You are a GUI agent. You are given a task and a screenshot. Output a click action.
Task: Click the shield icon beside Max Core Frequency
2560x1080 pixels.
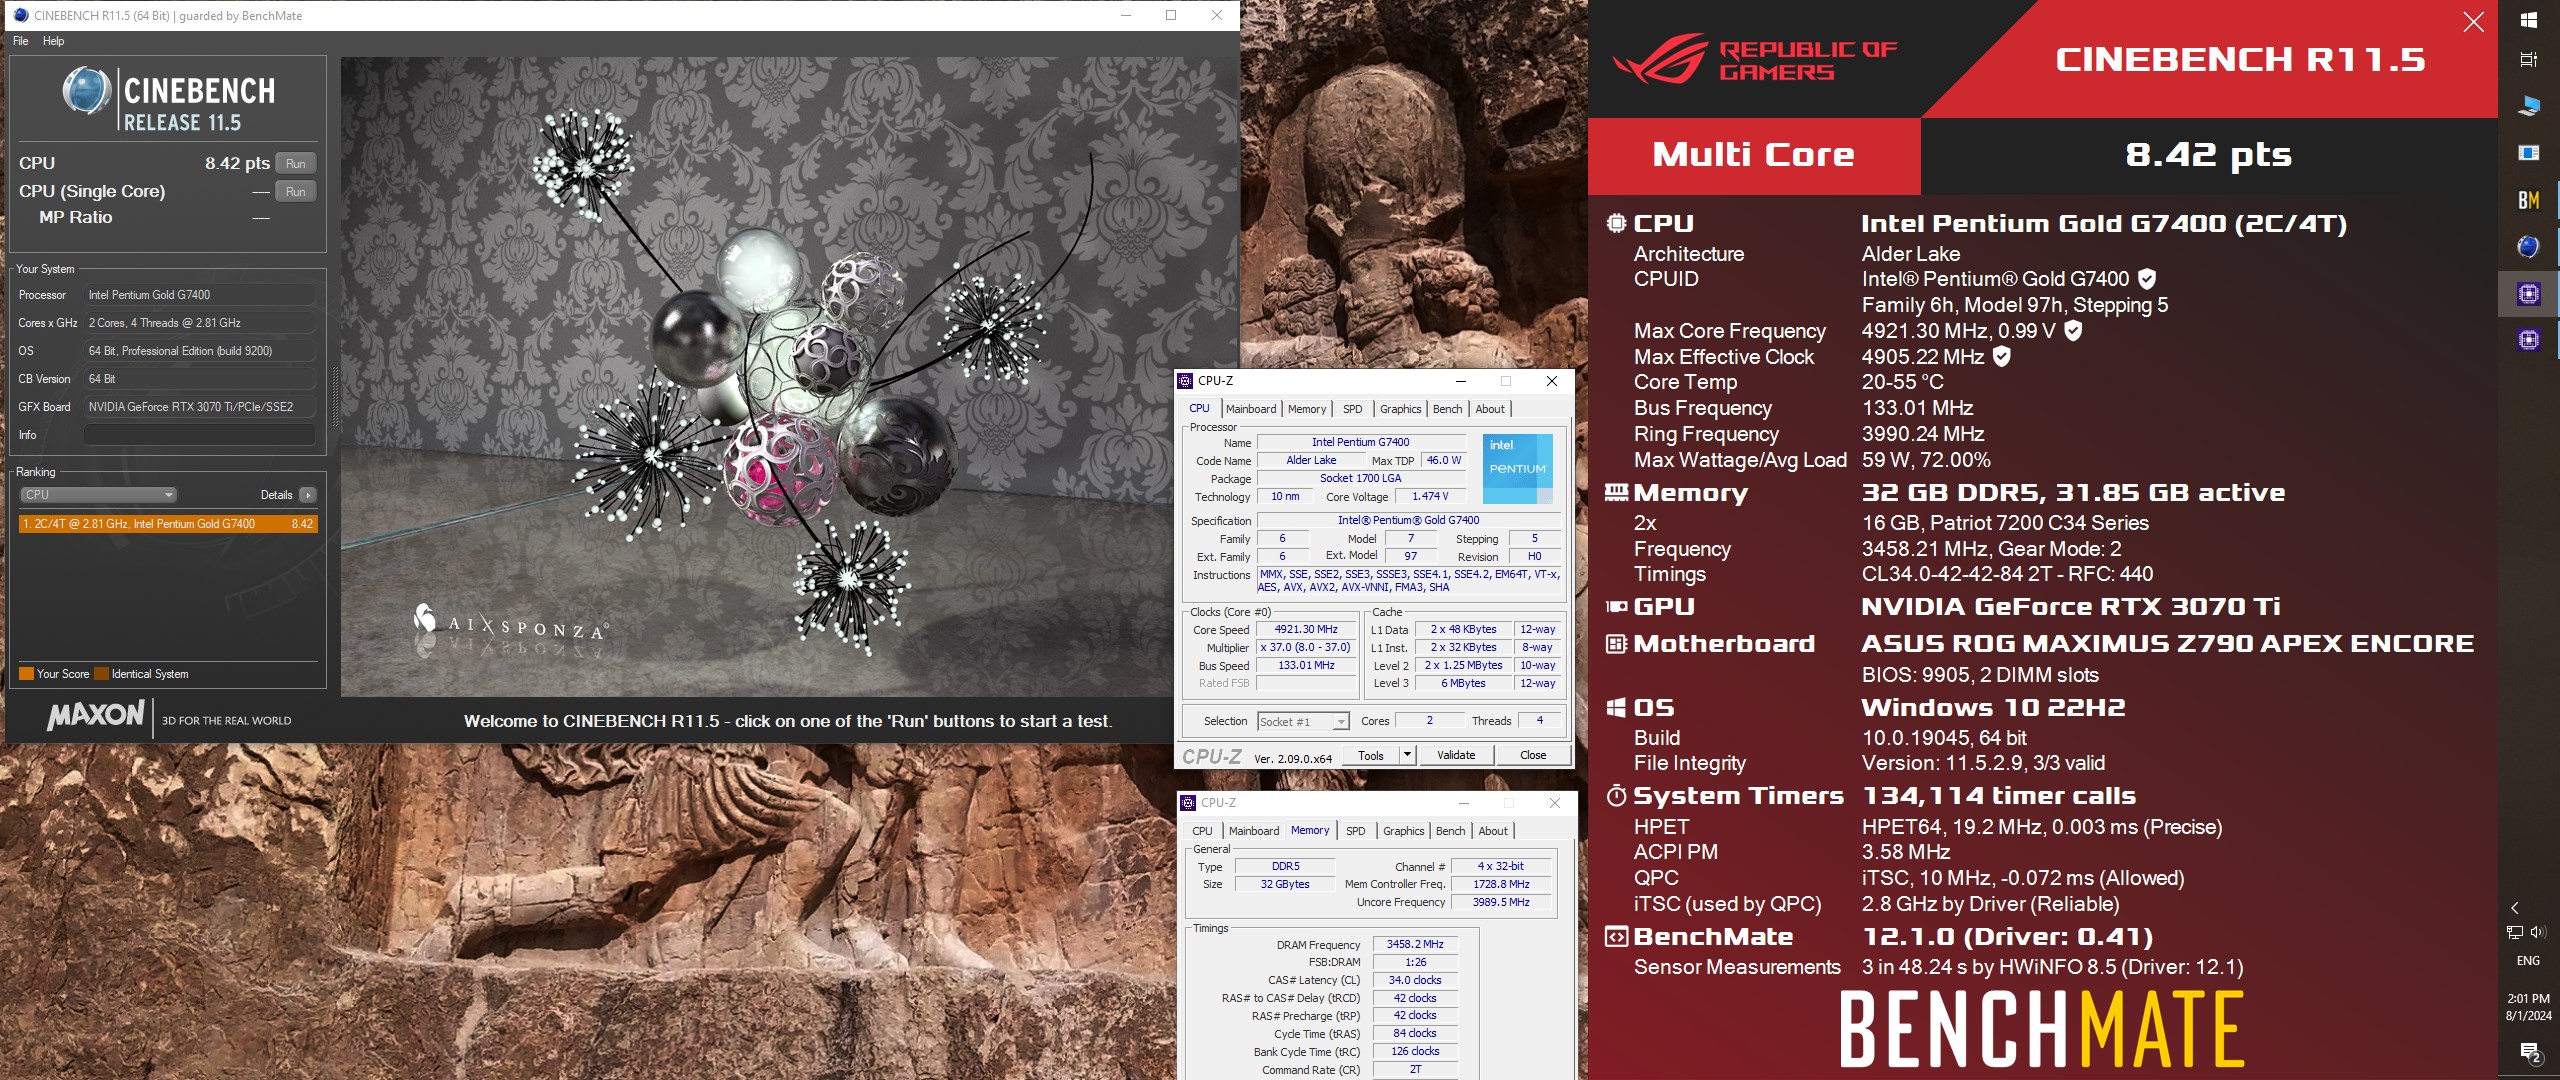pyautogui.click(x=2073, y=330)
